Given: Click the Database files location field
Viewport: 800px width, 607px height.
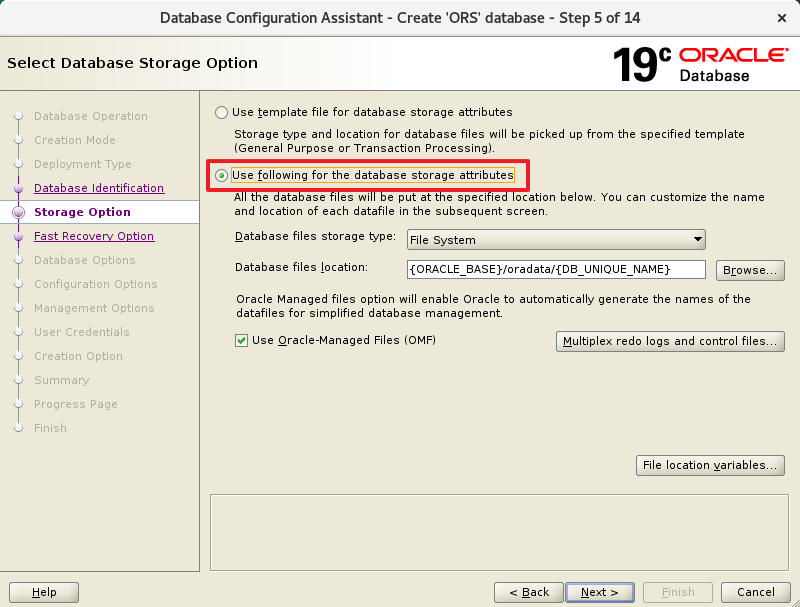Looking at the screenshot, I should 556,269.
